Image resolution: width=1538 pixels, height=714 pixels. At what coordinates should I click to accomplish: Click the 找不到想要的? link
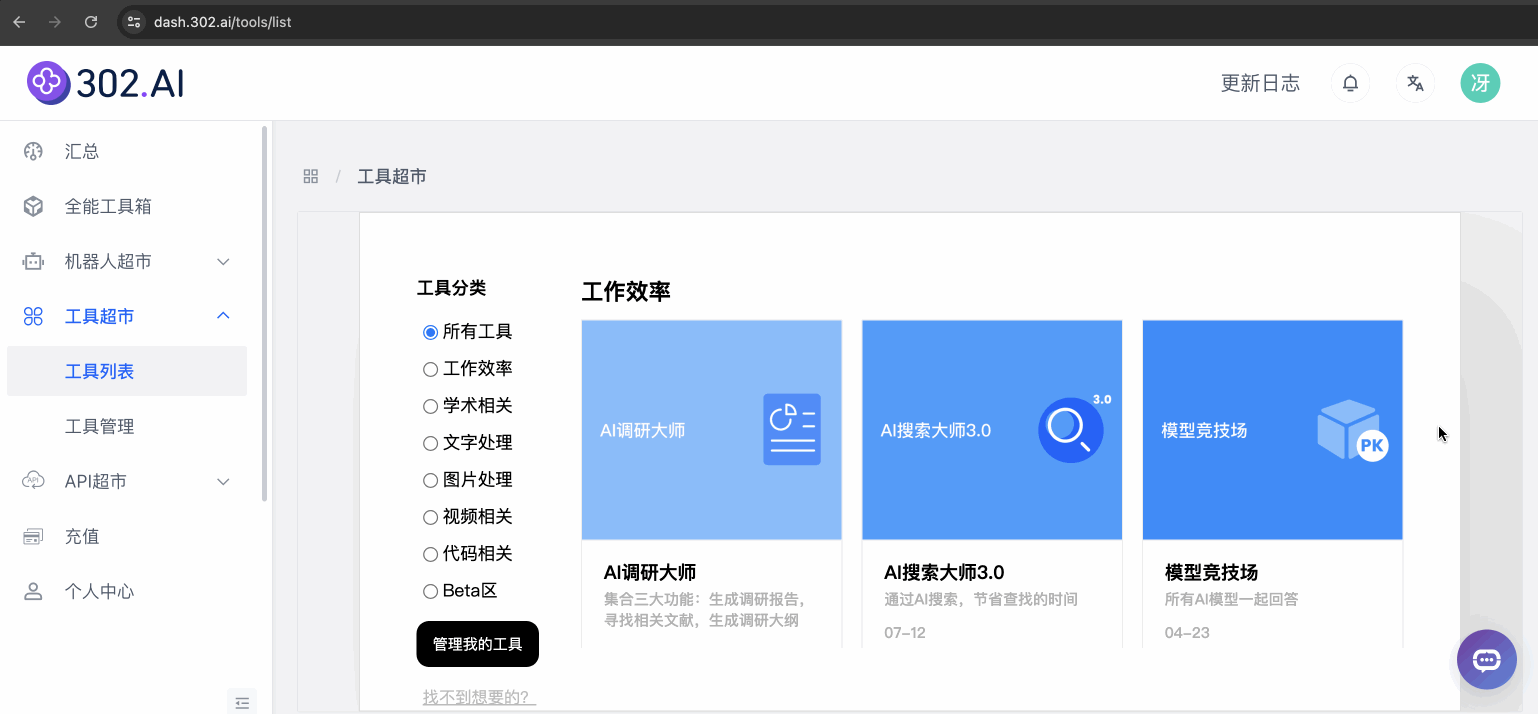click(x=479, y=697)
